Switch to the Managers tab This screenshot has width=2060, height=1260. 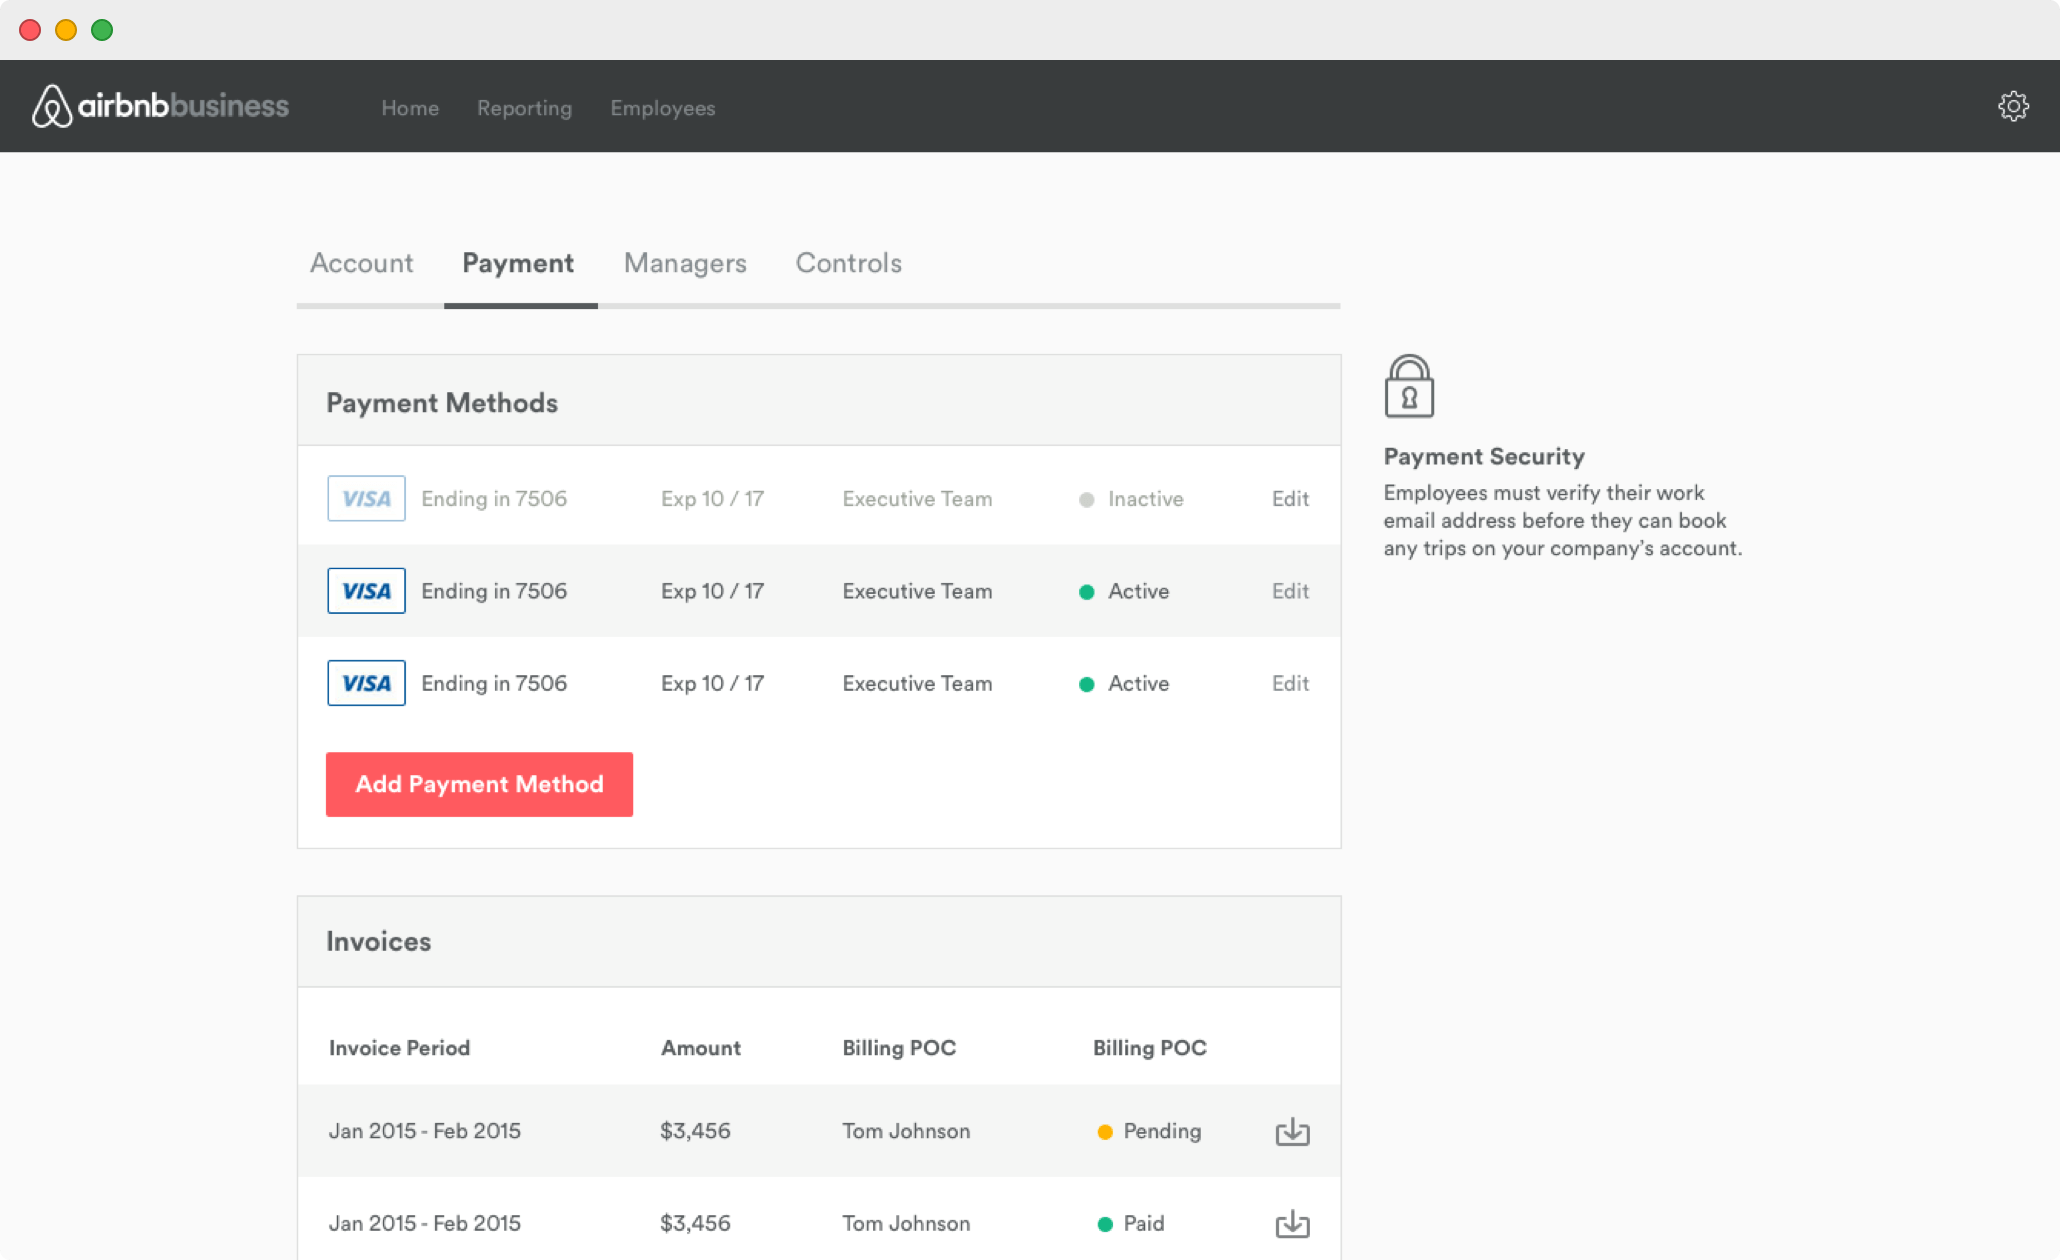[x=685, y=263]
